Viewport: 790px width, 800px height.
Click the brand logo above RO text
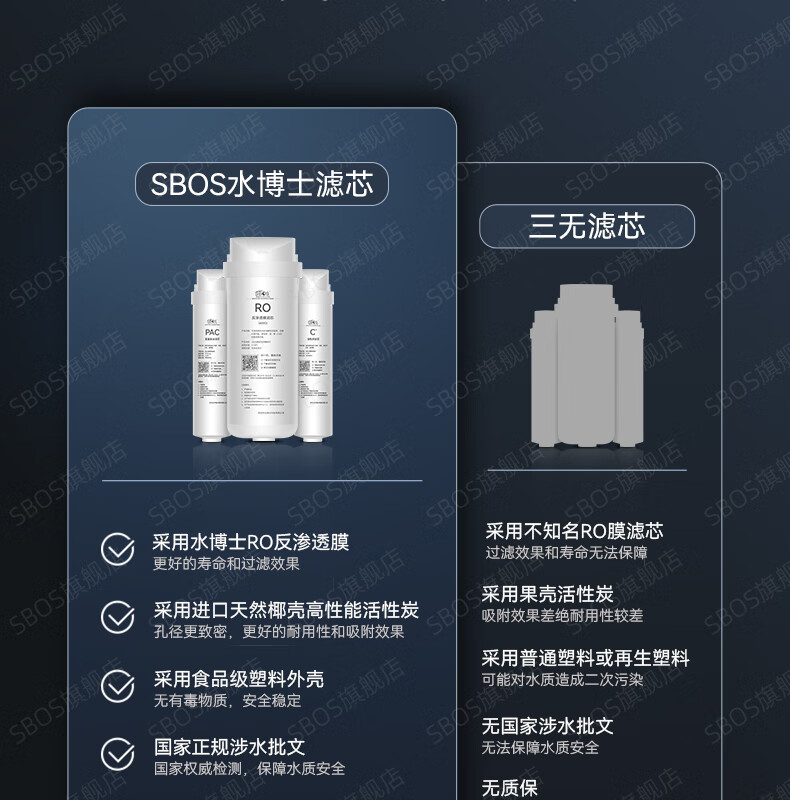pyautogui.click(x=262, y=294)
